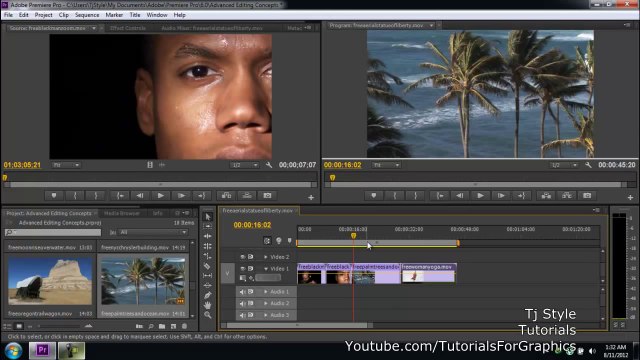This screenshot has width=640, height=360.
Task: Click the Project panel search field
Action: 53,232
